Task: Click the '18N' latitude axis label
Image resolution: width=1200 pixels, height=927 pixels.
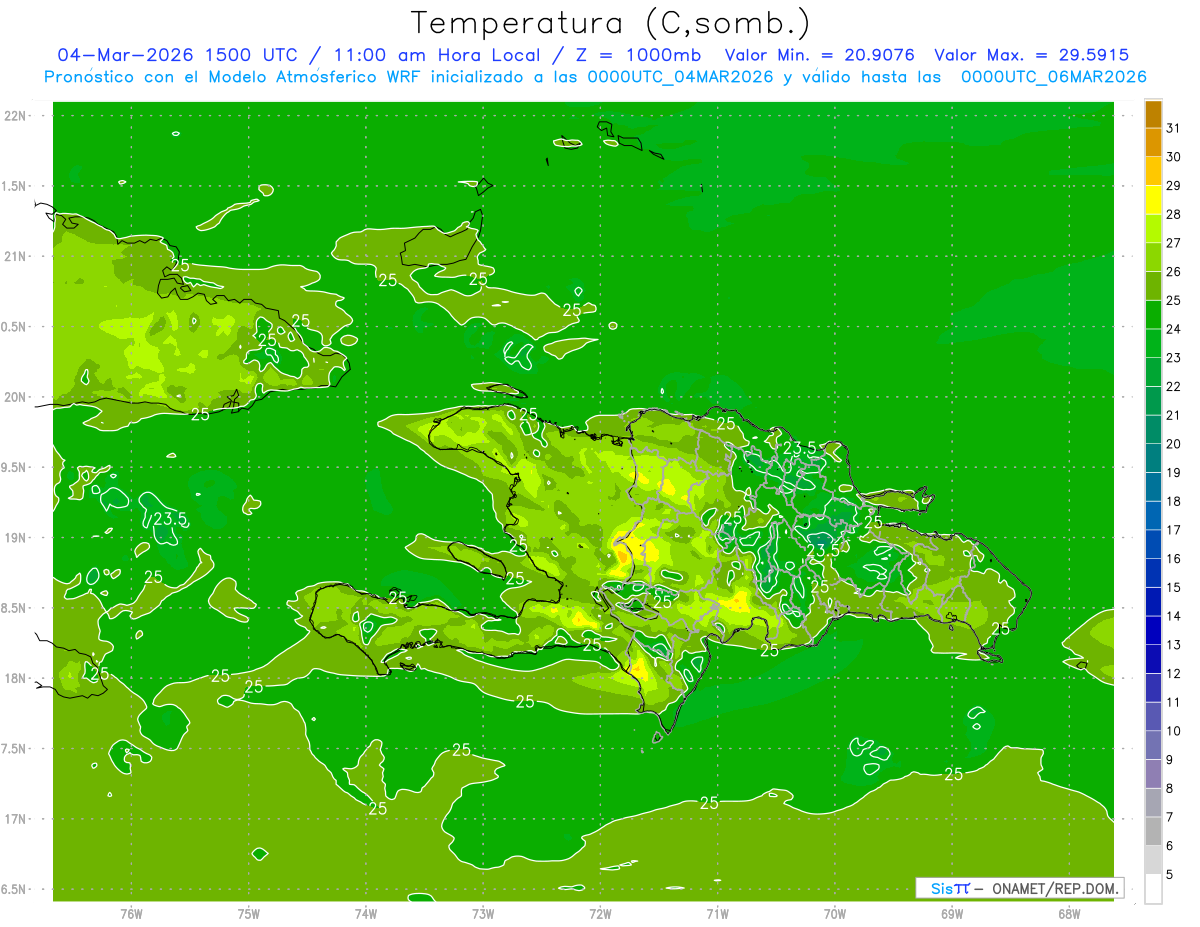Action: point(17,679)
